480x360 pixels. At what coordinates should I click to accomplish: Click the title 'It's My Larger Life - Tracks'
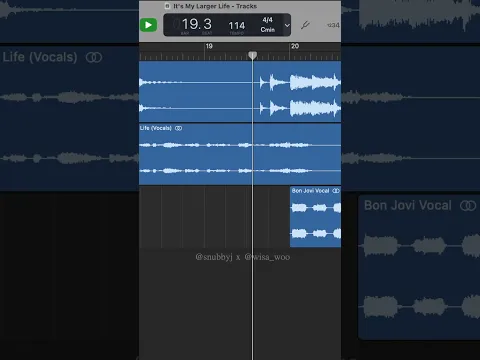215,6
